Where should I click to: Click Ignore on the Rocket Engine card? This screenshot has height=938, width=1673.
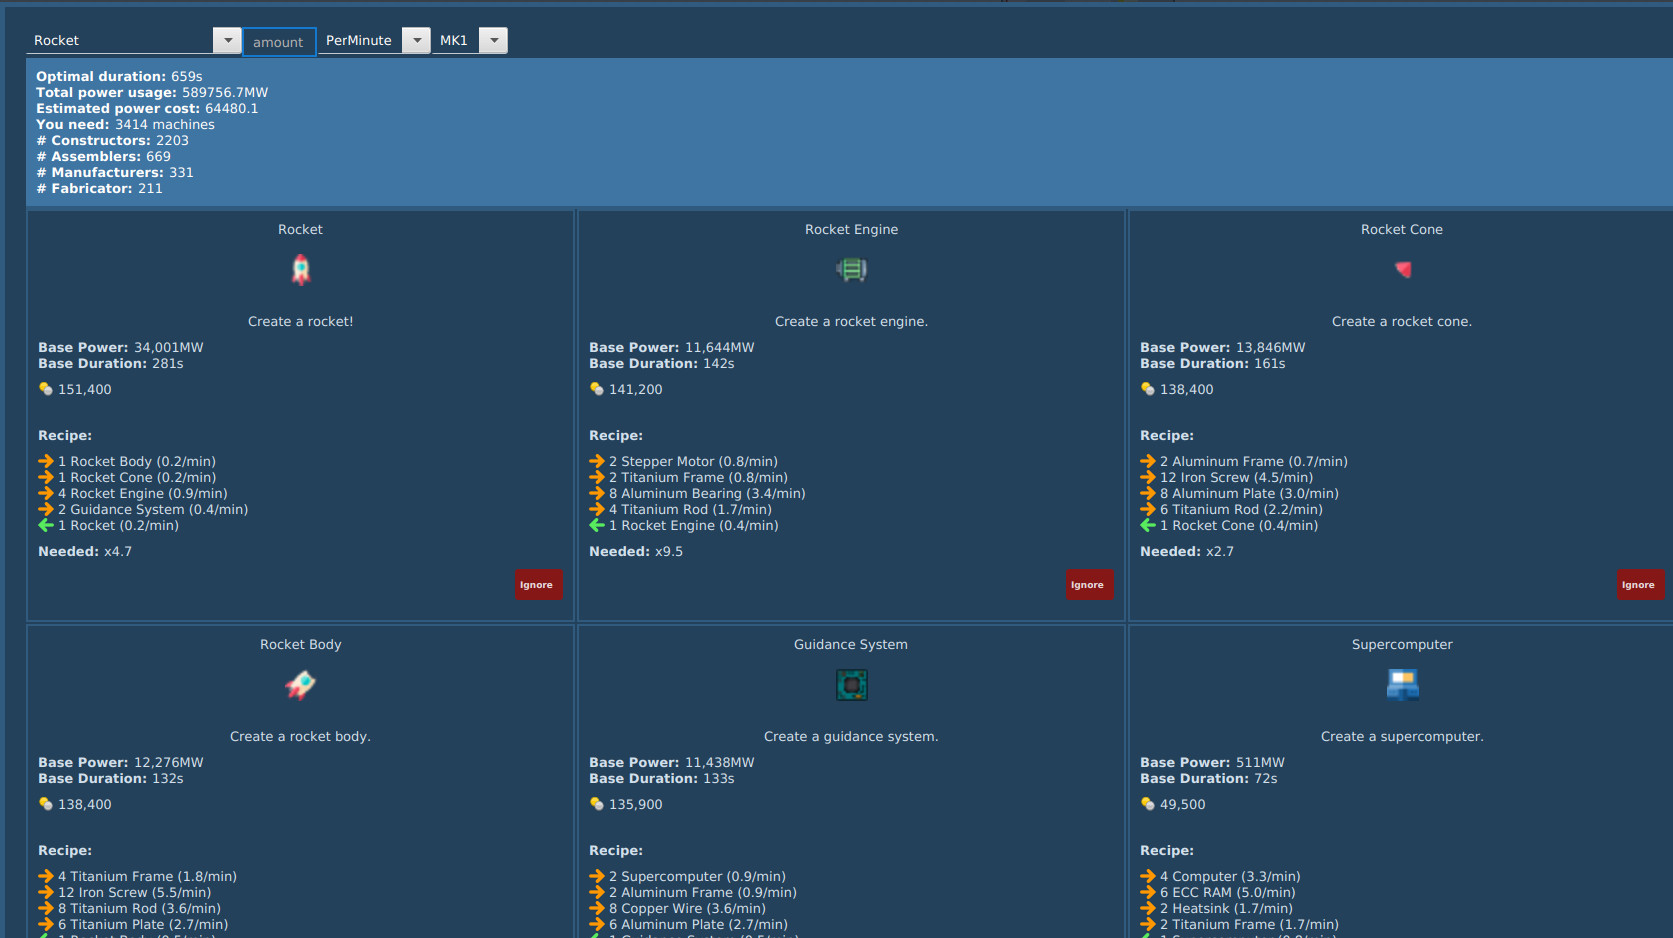(1088, 584)
